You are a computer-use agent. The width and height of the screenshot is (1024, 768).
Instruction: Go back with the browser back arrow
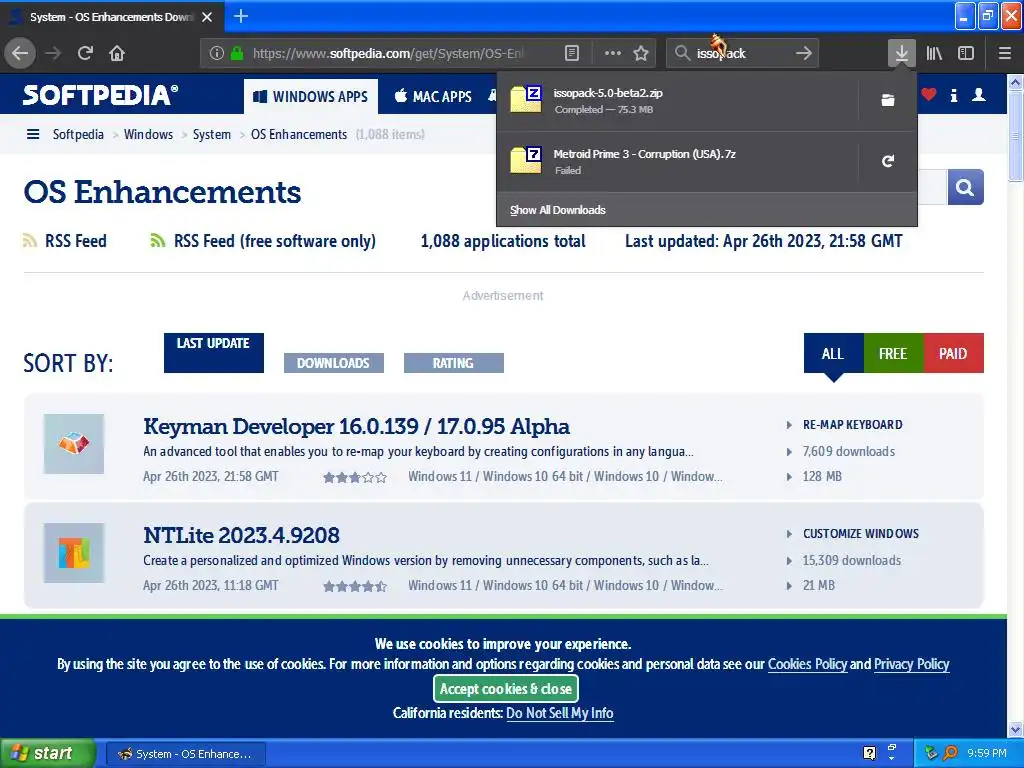20,53
